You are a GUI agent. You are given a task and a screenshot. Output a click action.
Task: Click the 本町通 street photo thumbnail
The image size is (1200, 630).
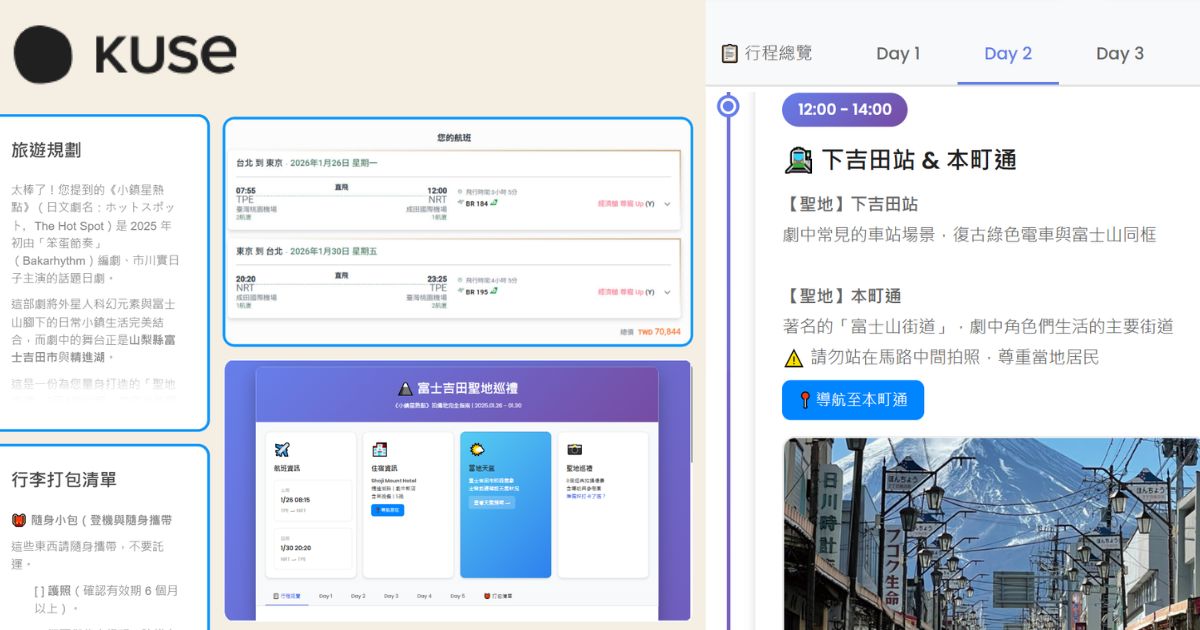click(990, 530)
